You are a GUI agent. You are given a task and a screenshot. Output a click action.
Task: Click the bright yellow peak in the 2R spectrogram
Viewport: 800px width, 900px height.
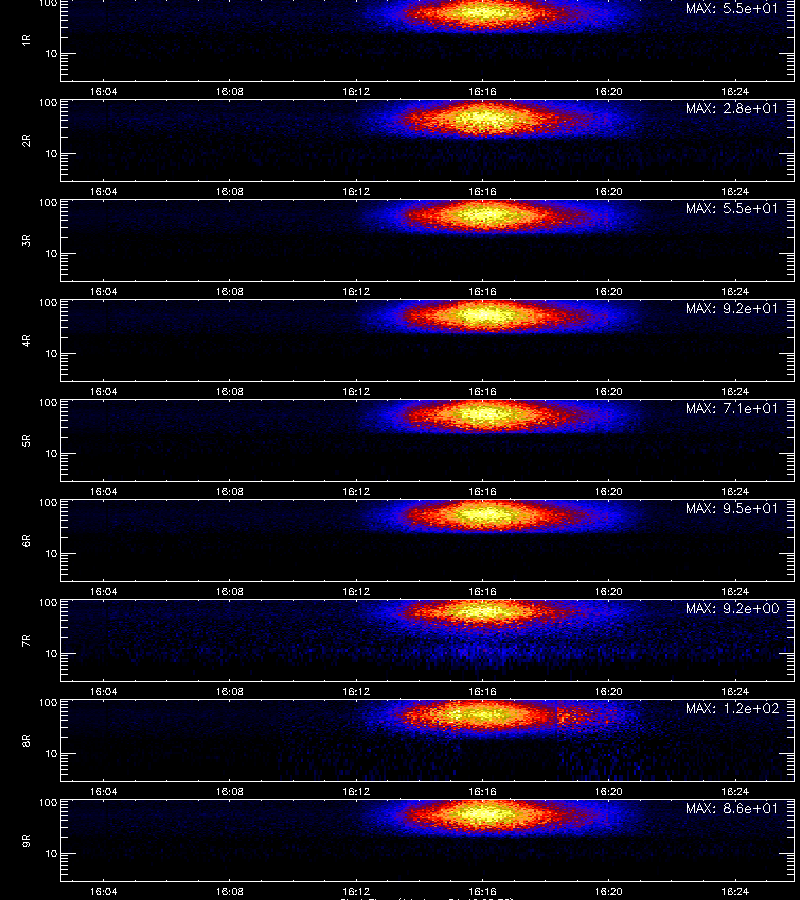483,119
